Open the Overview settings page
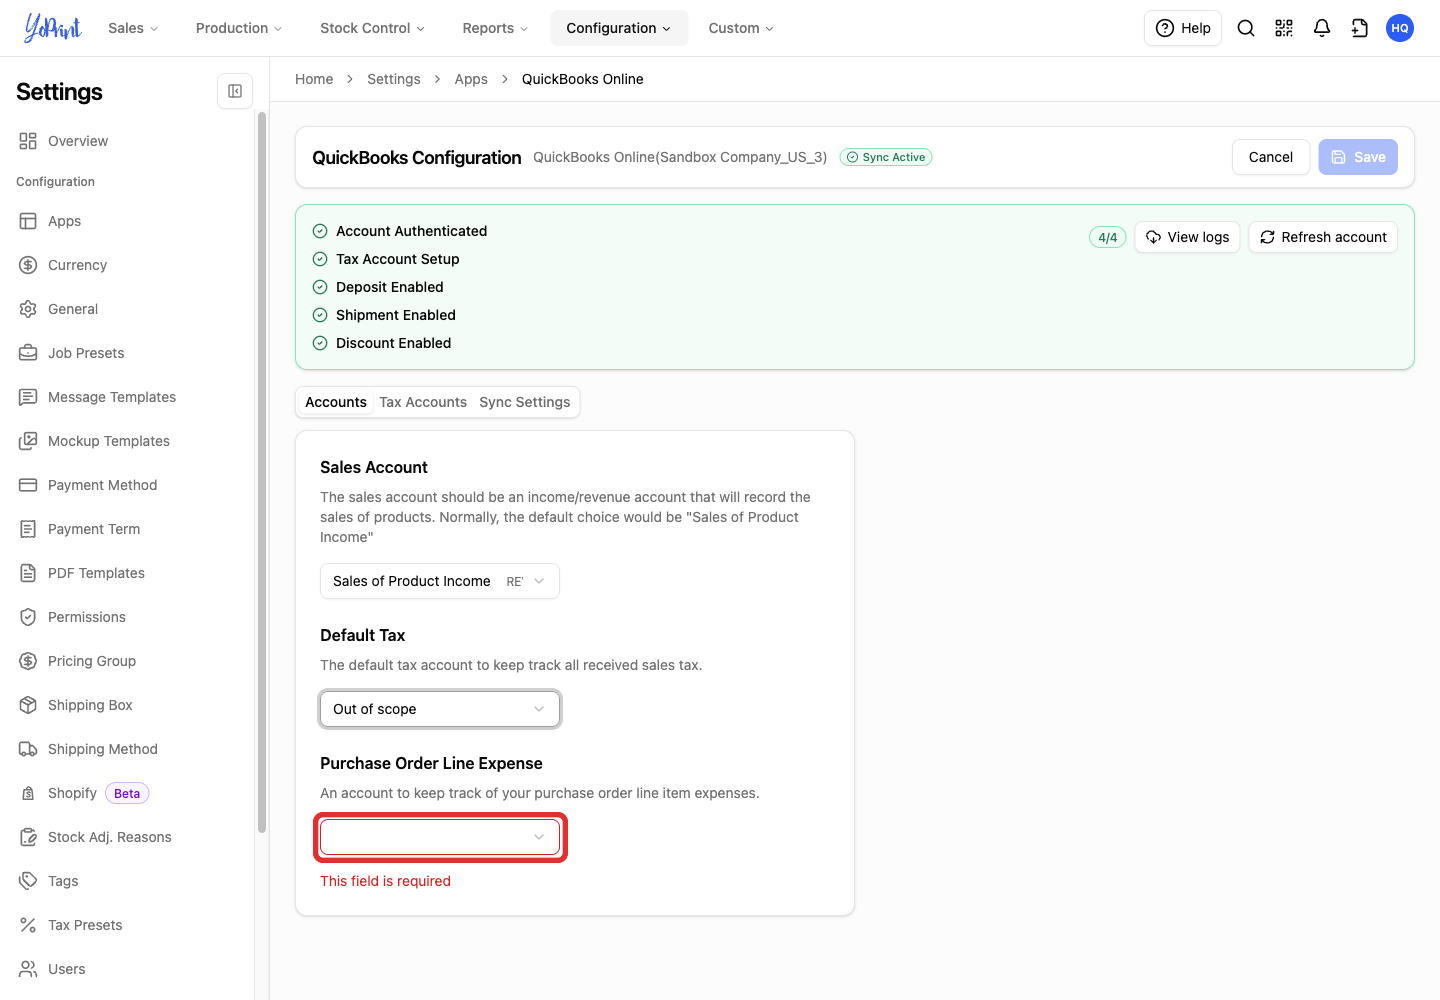 click(x=127, y=141)
